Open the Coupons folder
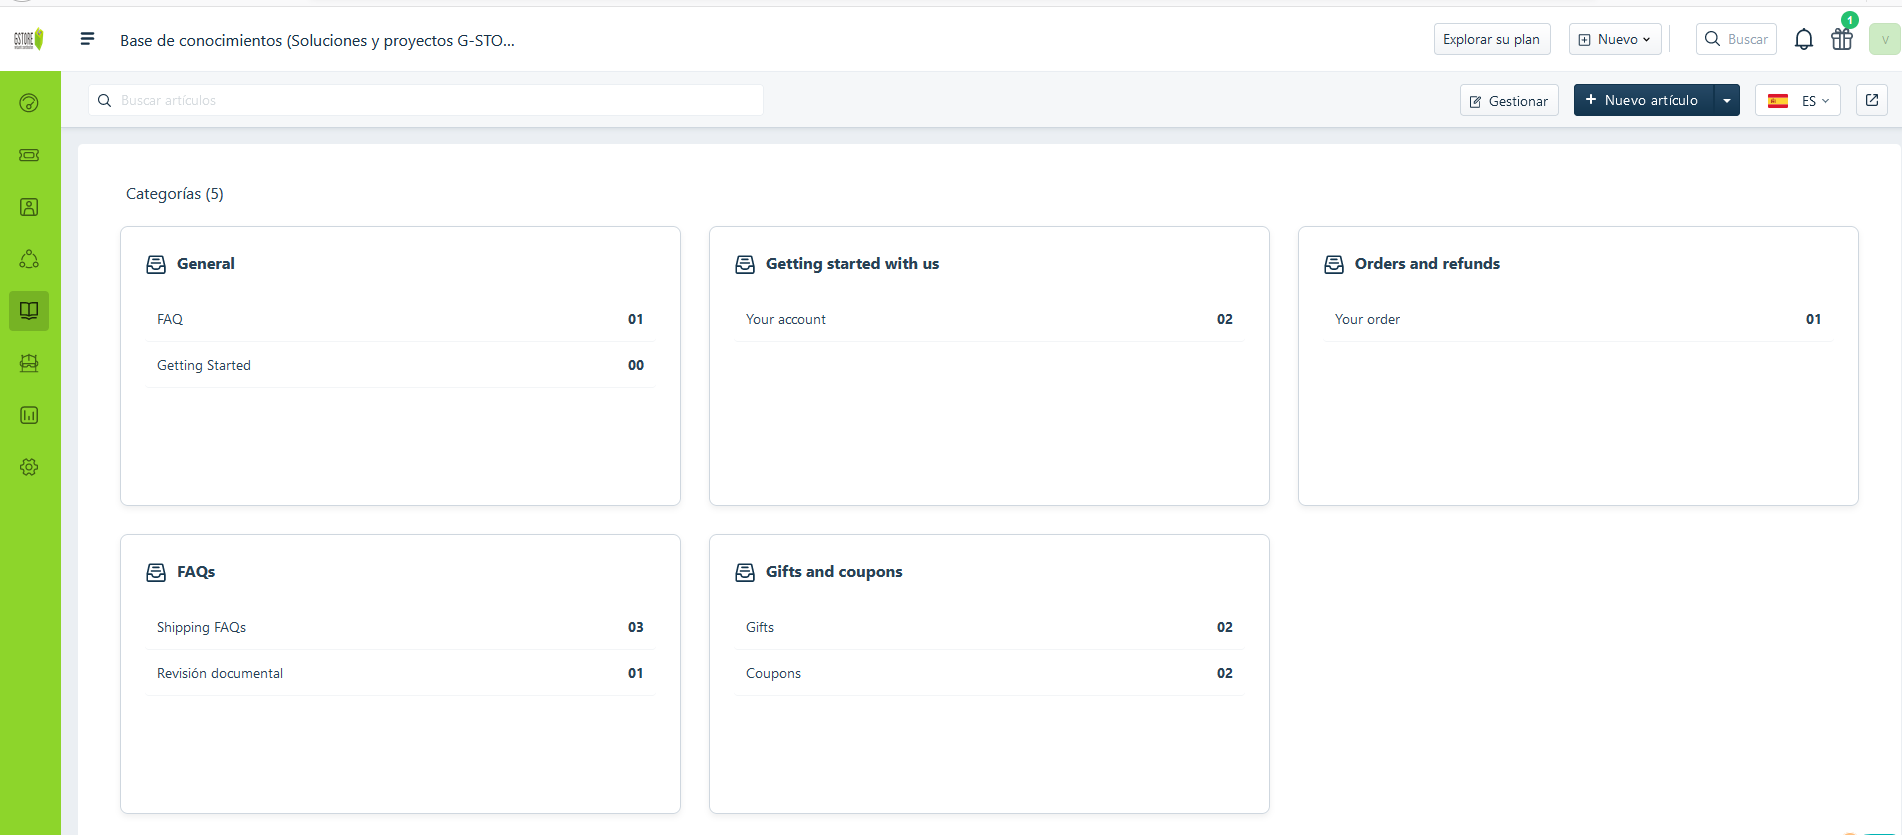 [773, 674]
